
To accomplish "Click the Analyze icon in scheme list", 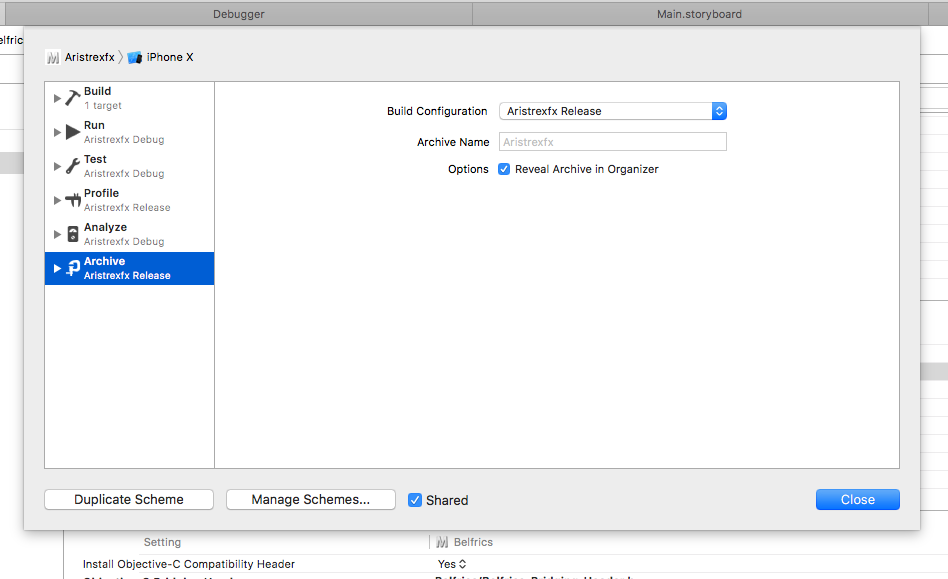I will (x=73, y=234).
